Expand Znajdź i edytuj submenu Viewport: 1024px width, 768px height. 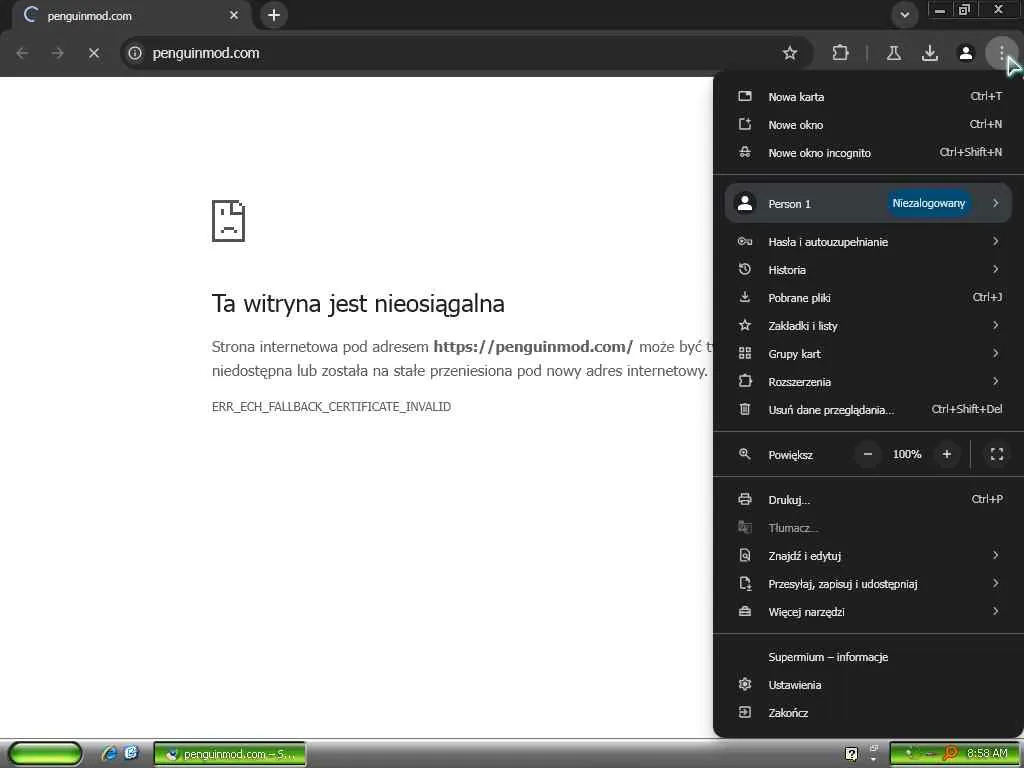point(868,556)
